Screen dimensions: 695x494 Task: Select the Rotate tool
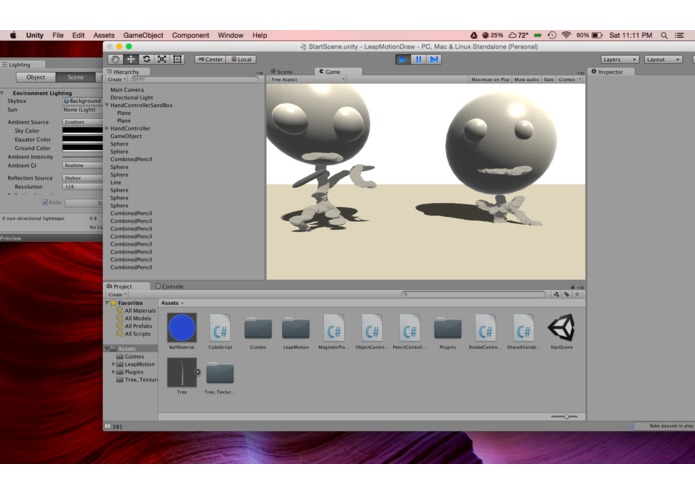(x=146, y=59)
